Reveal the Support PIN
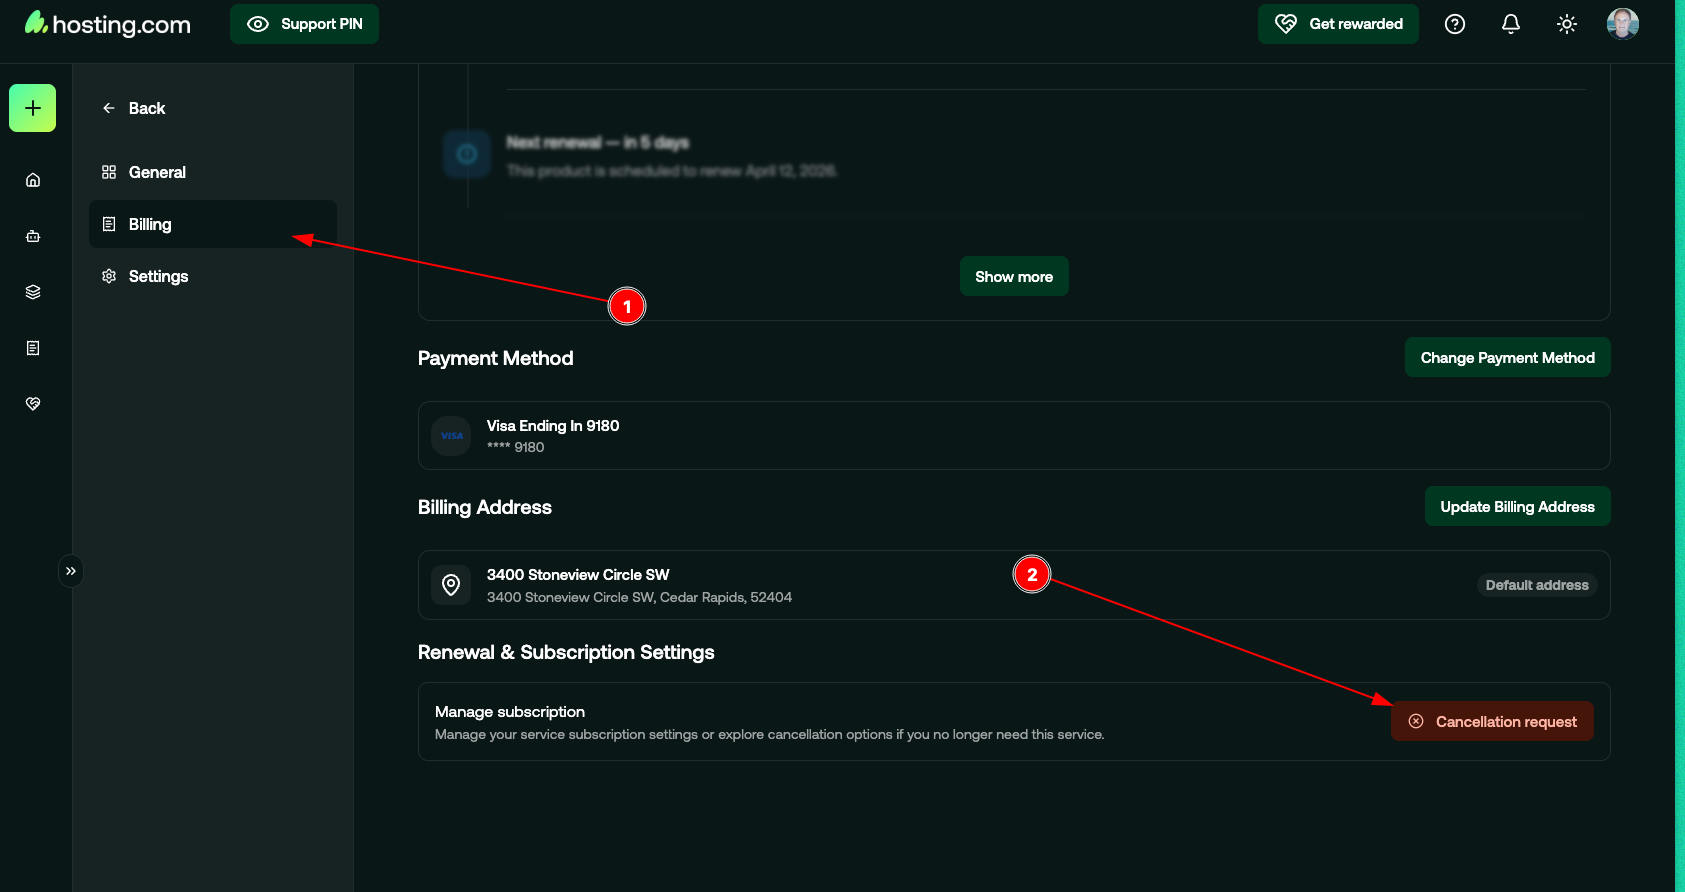Screen dimensions: 1685x892 point(304,24)
